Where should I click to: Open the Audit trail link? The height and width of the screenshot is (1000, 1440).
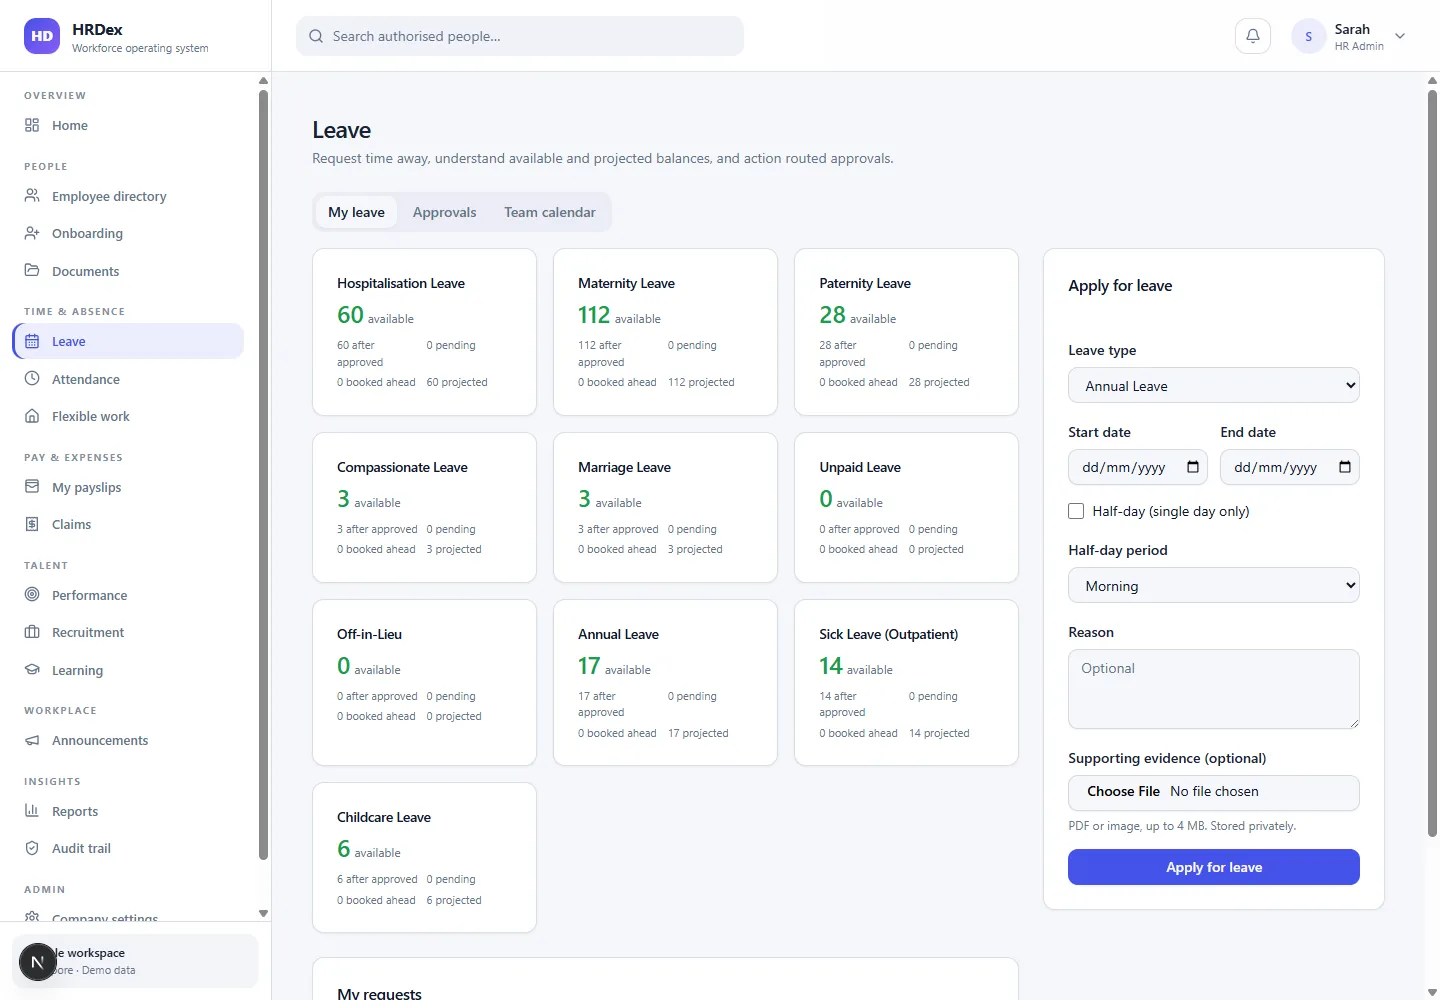coord(128,848)
